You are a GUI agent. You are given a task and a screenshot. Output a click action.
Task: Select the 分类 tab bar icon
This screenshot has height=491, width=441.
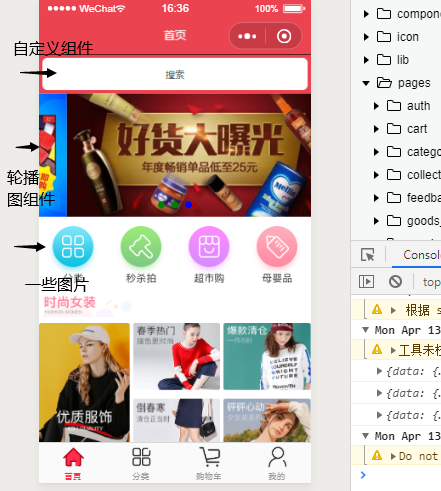point(141,457)
